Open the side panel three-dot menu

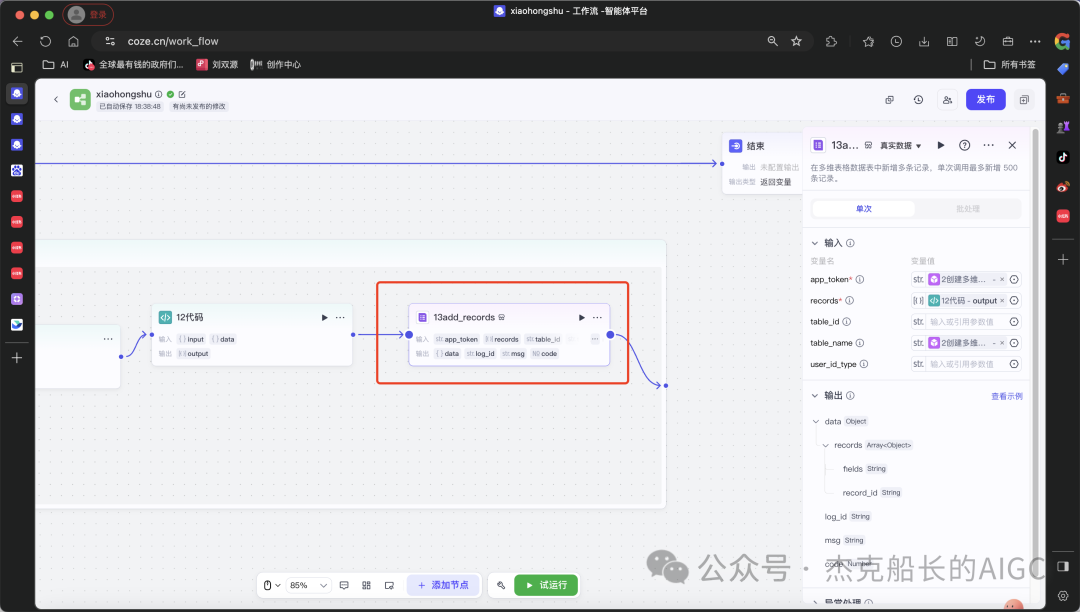pyautogui.click(x=988, y=145)
